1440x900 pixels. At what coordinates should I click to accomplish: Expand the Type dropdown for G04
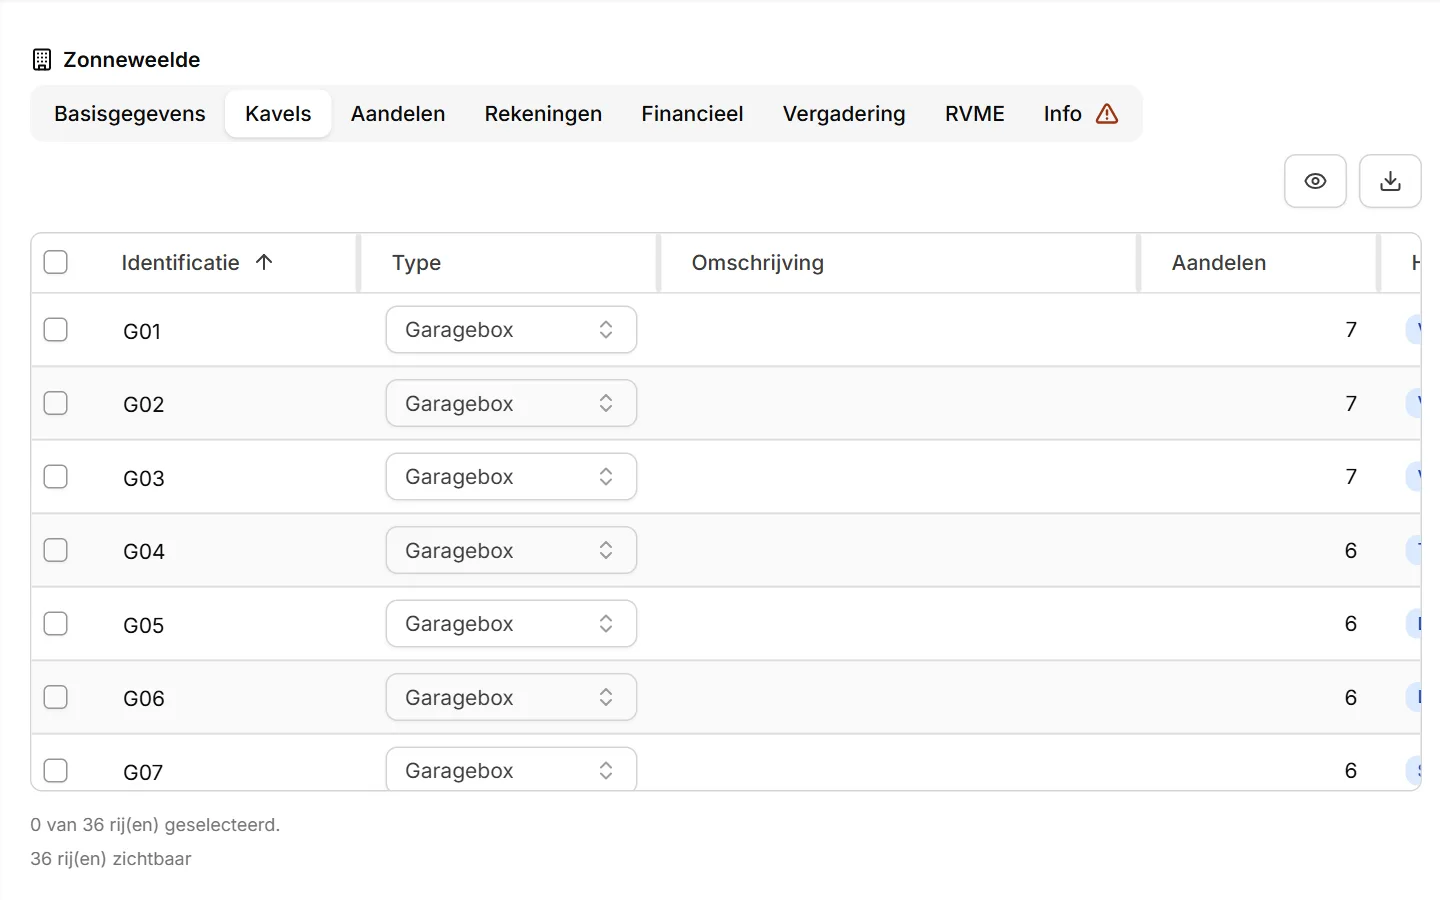(511, 550)
